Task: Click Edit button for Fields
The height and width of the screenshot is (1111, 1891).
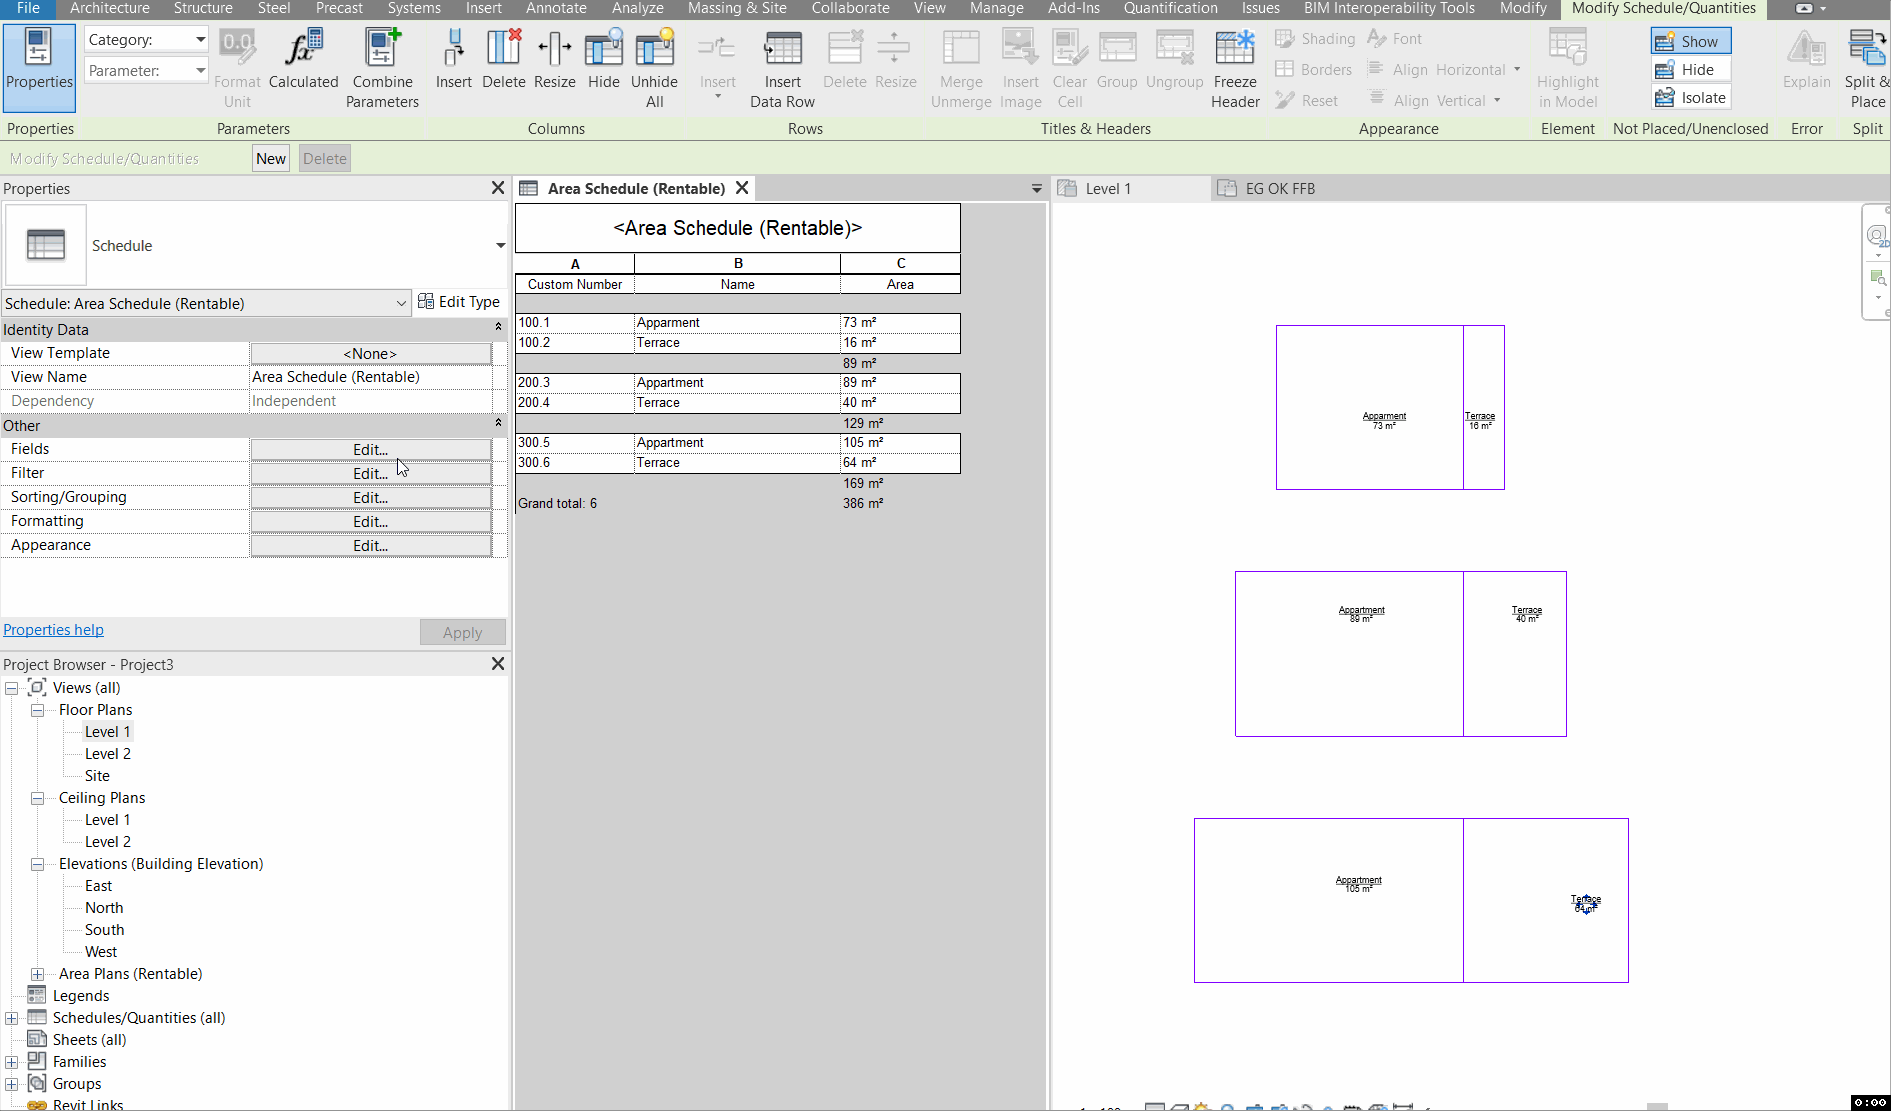Action: [371, 450]
